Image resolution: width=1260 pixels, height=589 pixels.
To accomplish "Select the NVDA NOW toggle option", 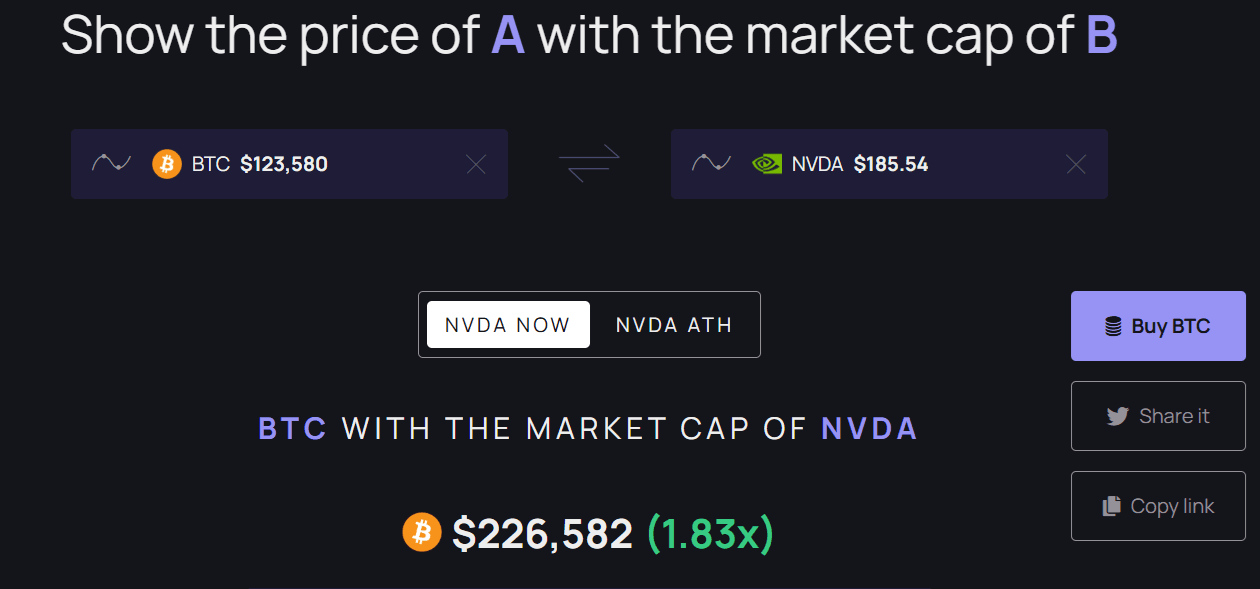I will point(508,324).
